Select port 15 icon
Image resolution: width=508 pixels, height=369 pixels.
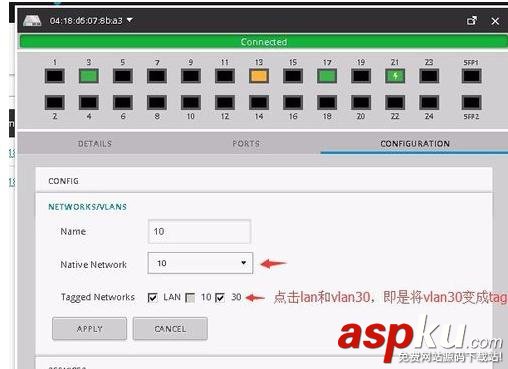pos(293,76)
